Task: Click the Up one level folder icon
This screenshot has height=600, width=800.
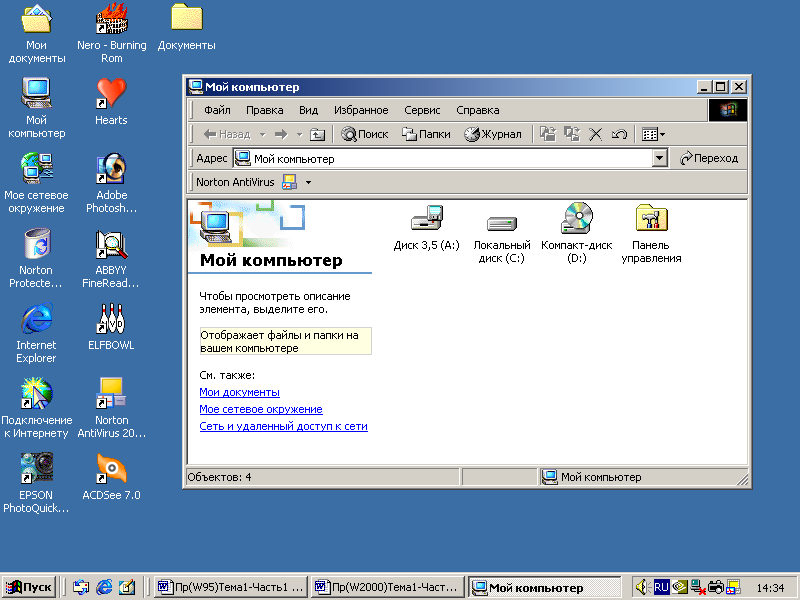Action: point(317,135)
